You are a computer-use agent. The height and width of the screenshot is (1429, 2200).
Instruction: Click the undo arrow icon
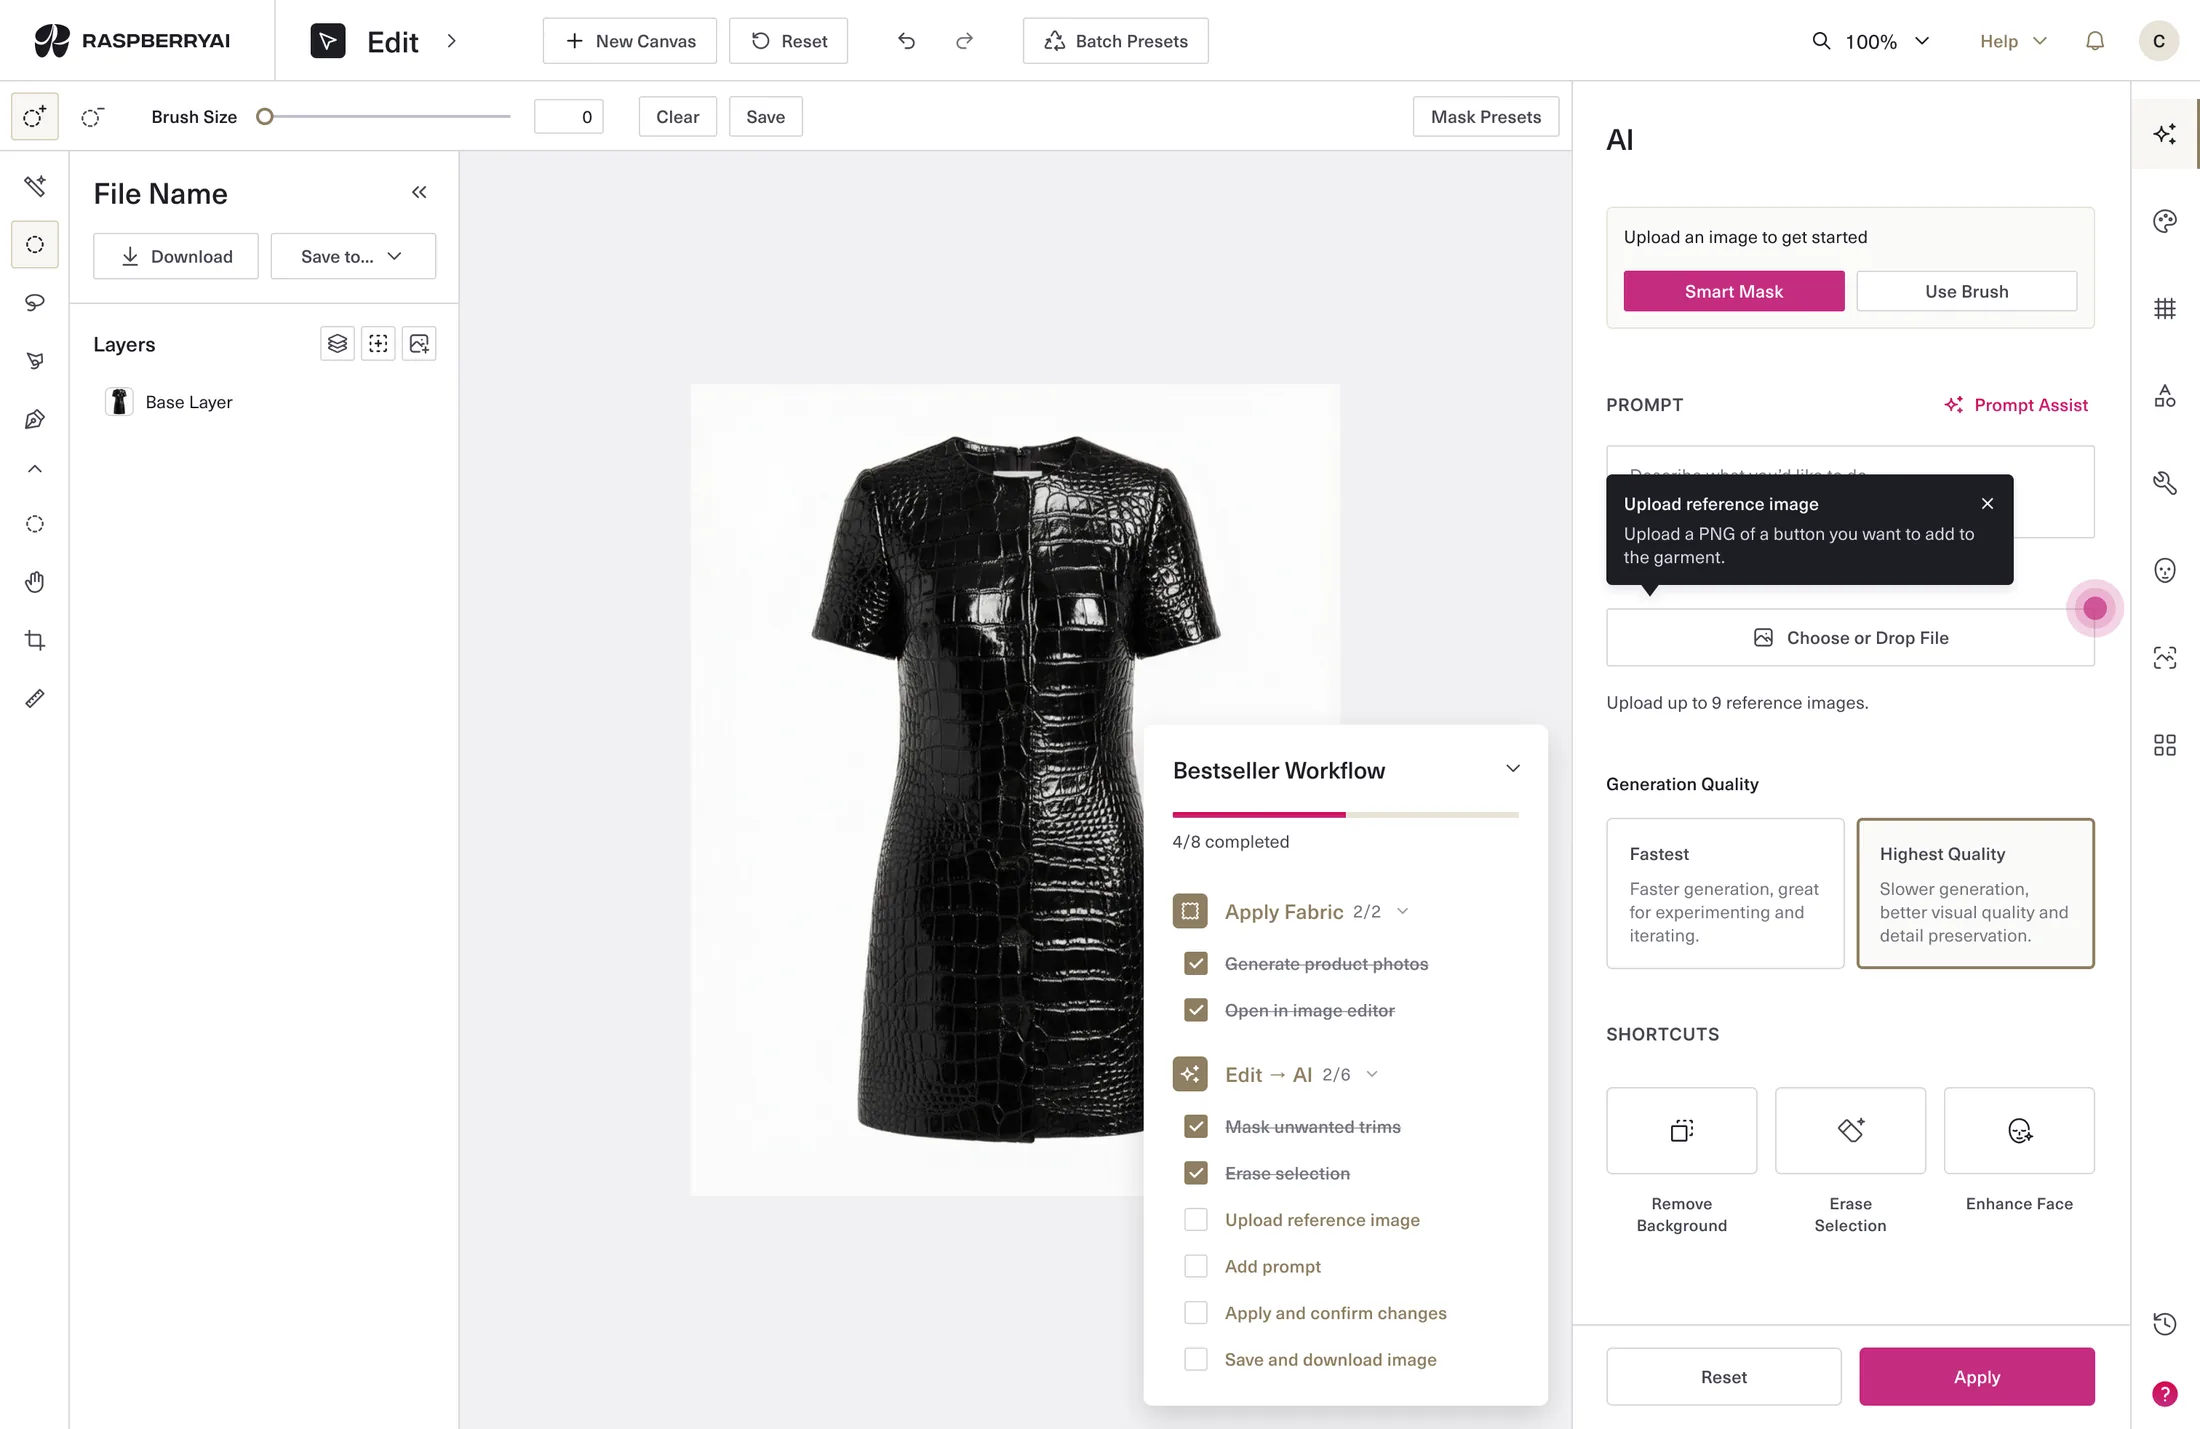906,41
